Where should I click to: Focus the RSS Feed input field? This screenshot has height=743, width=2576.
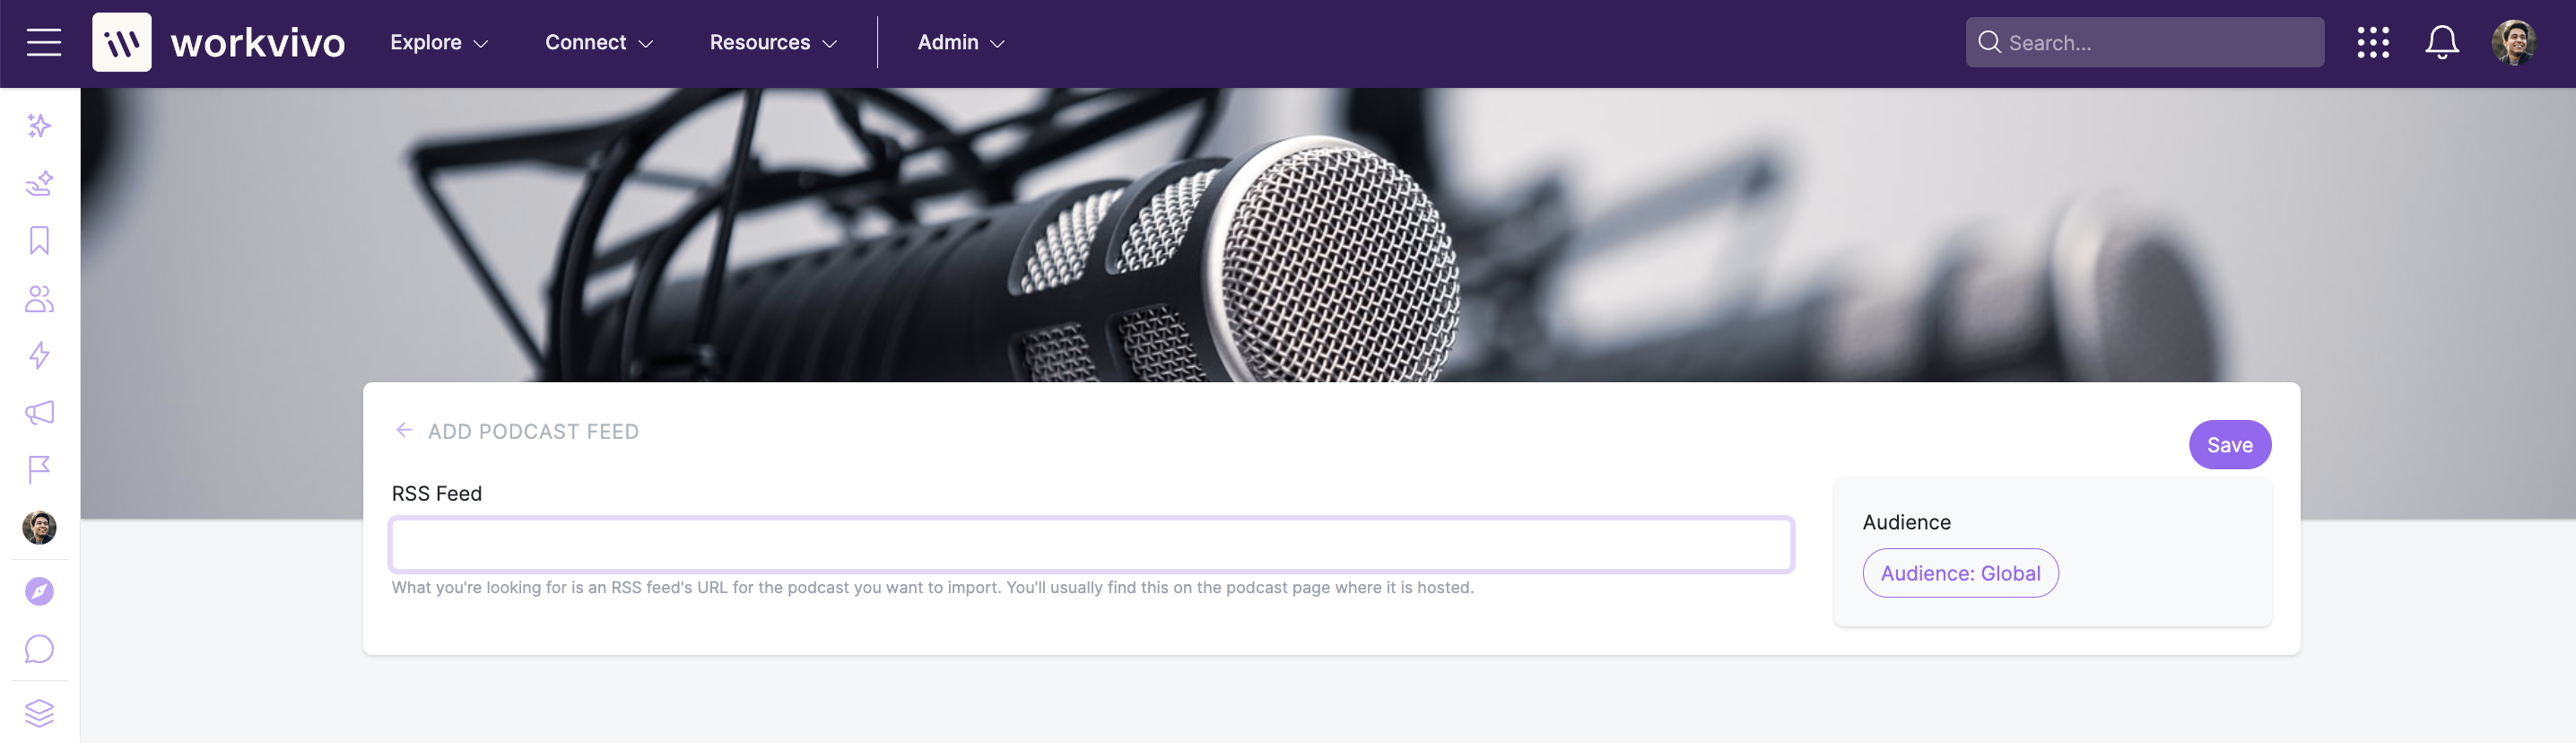tap(1091, 544)
